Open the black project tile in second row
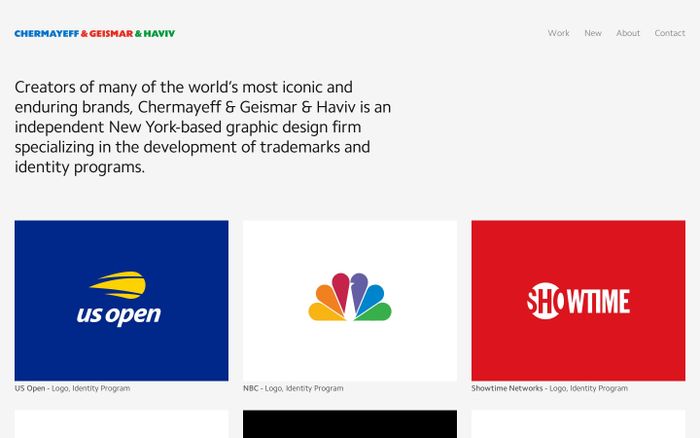The width and height of the screenshot is (700, 438). click(x=350, y=424)
